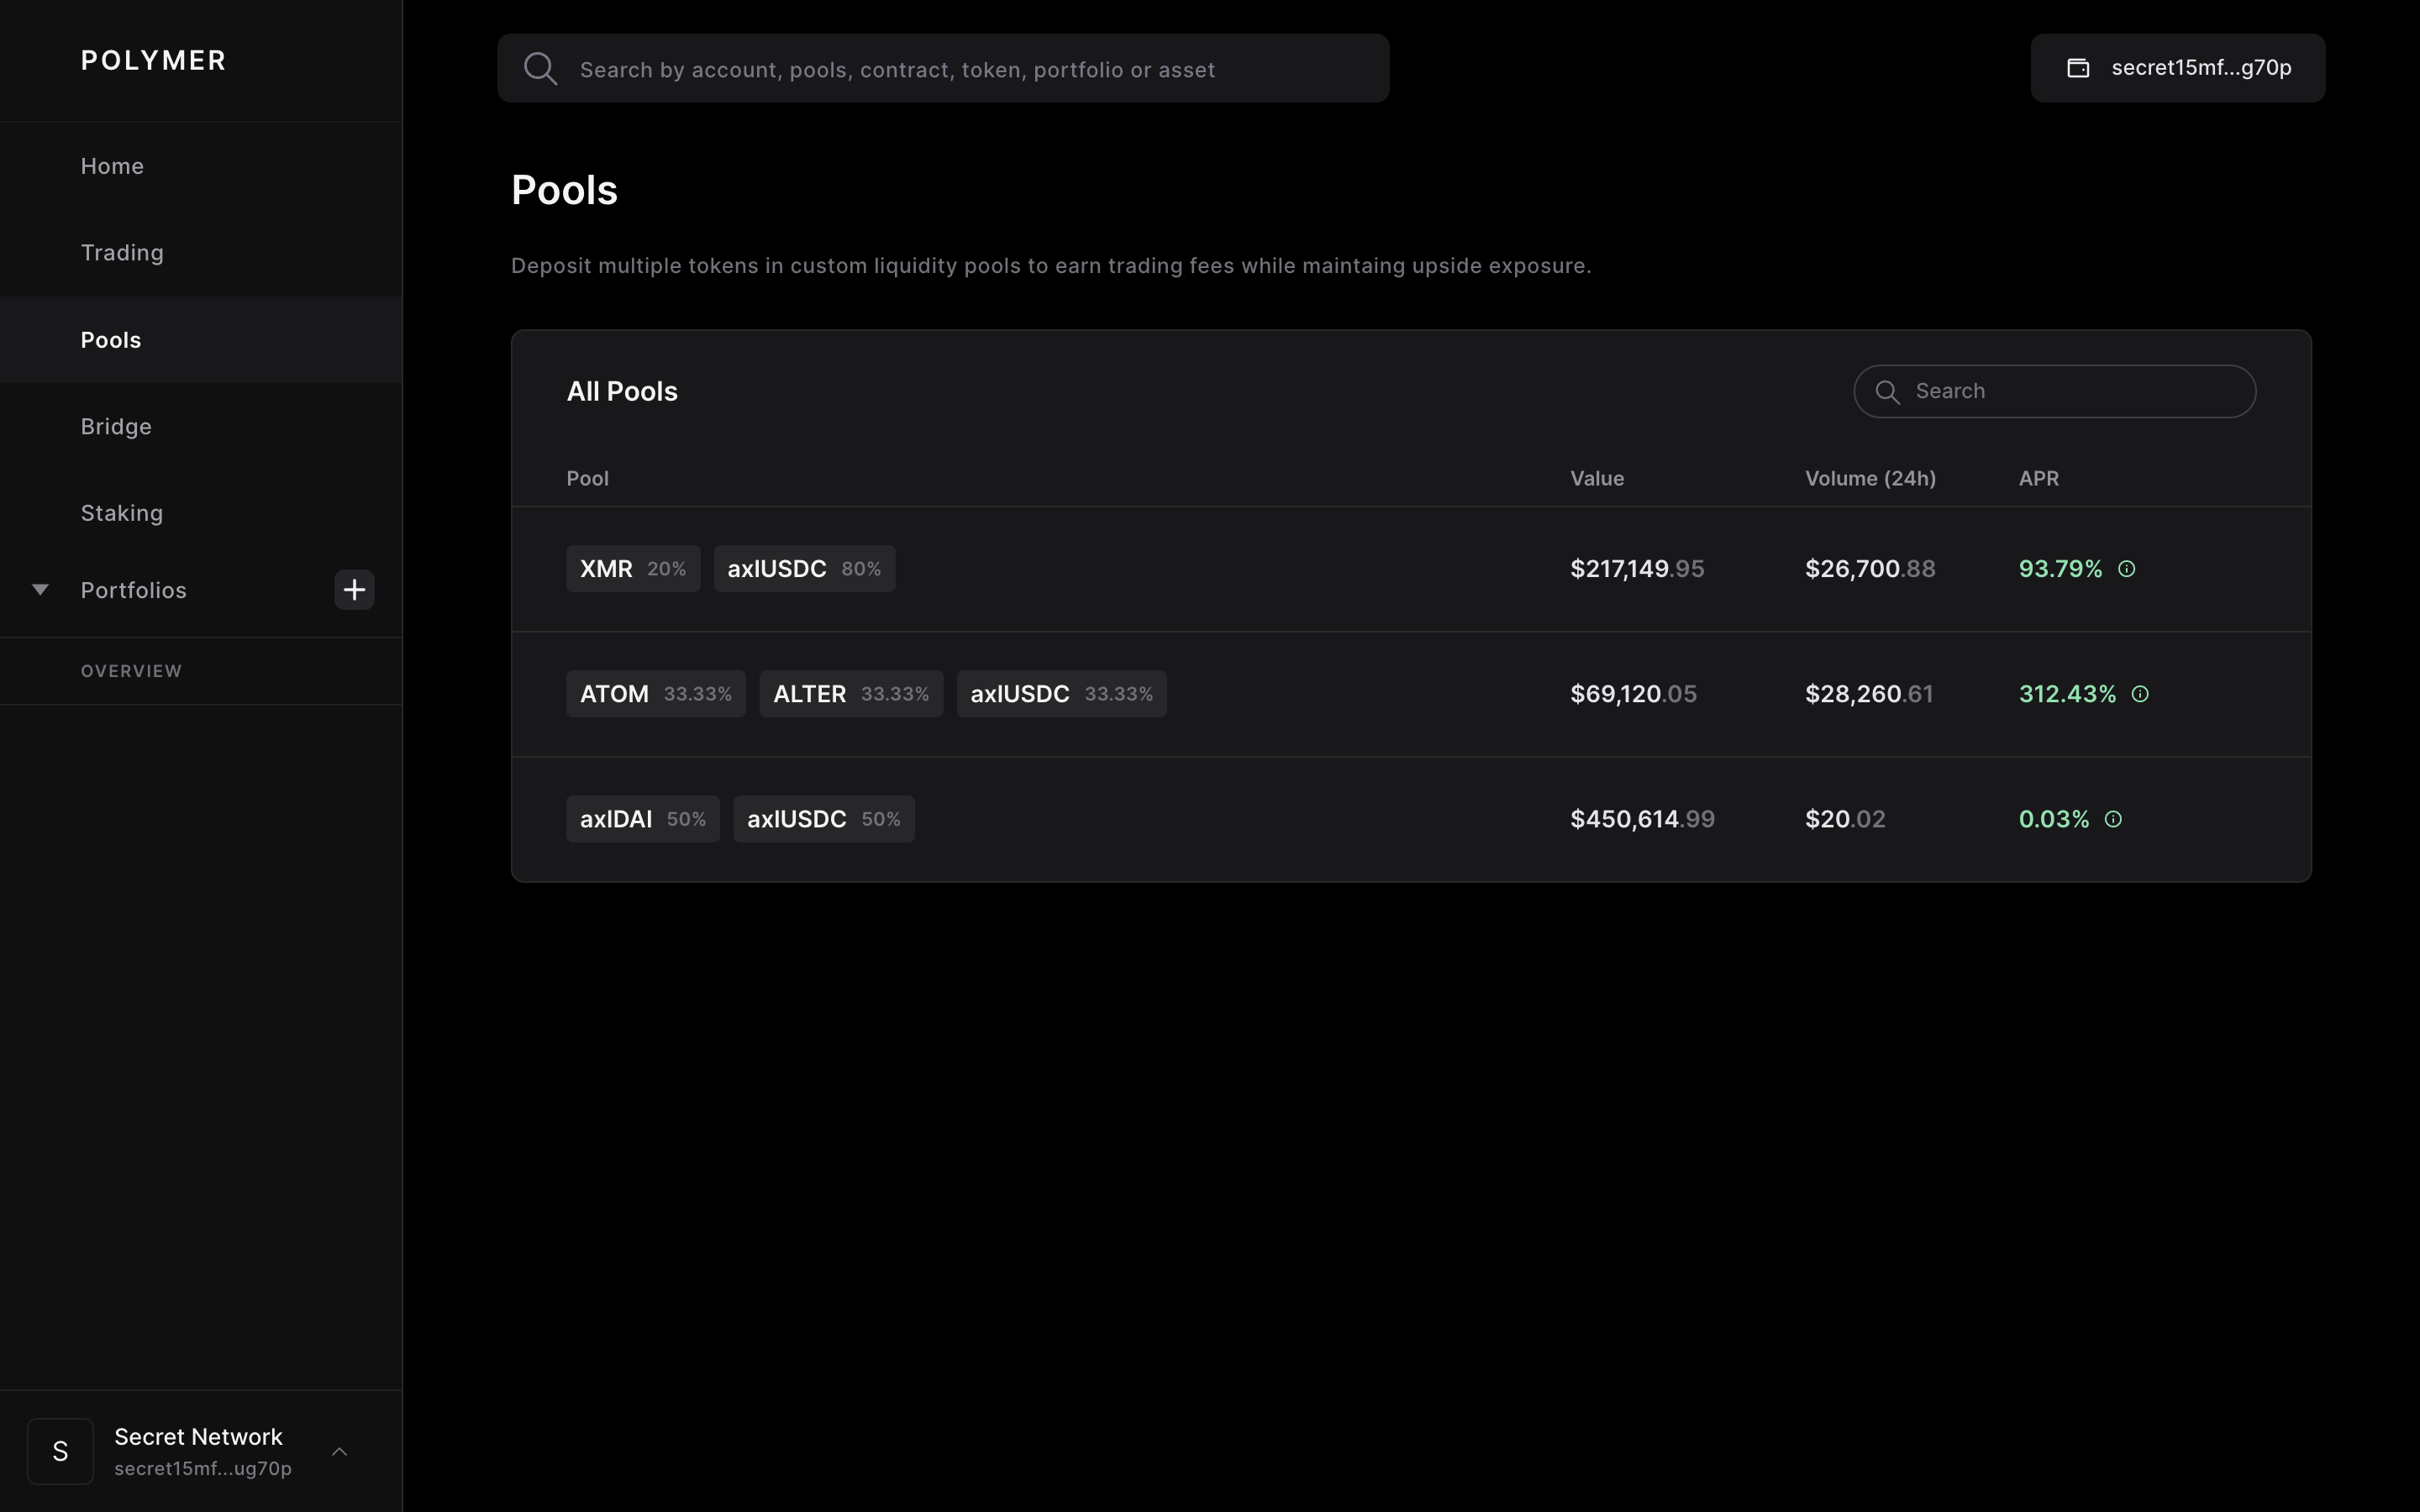
Task: Click the info icon next to 312.43% APR
Action: pyautogui.click(x=2140, y=694)
